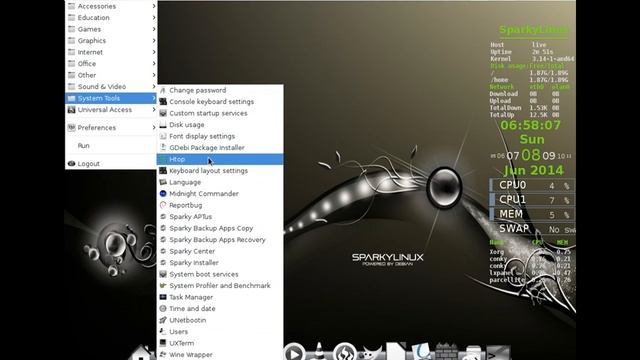This screenshot has width=640, height=360.
Task: Click the Keyboard layout settings icon
Action: click(163, 171)
